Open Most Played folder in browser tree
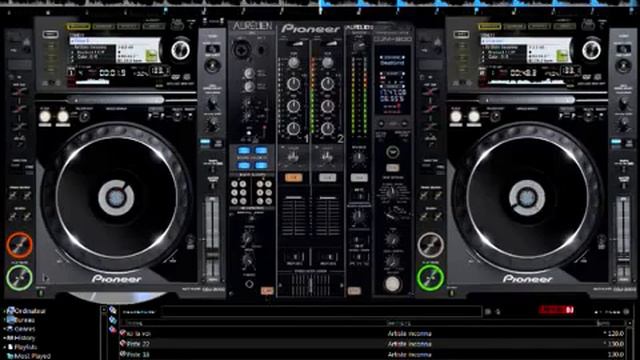640x360 pixels. coord(32,356)
